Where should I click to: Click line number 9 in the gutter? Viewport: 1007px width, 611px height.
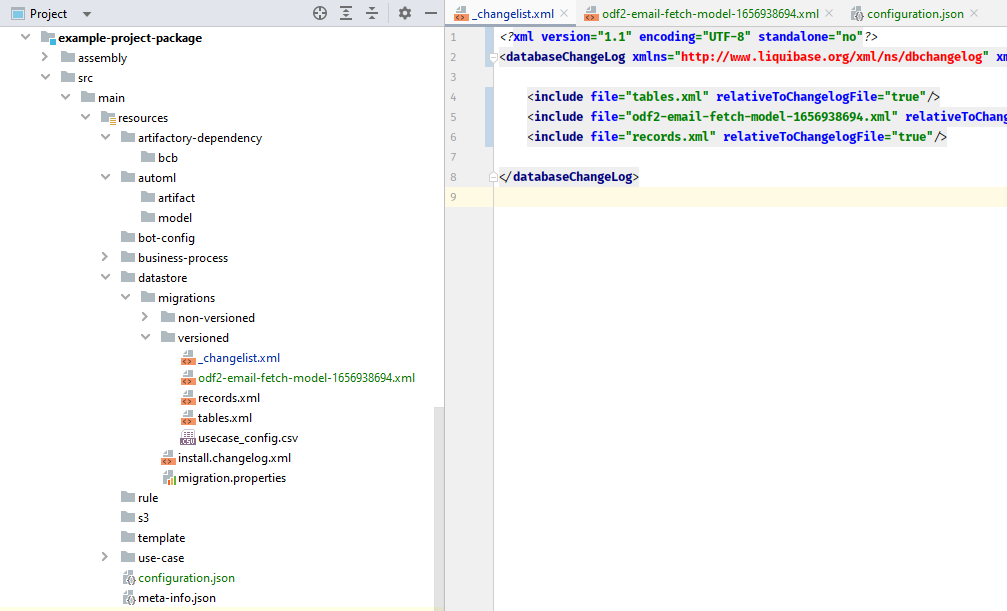click(x=453, y=197)
